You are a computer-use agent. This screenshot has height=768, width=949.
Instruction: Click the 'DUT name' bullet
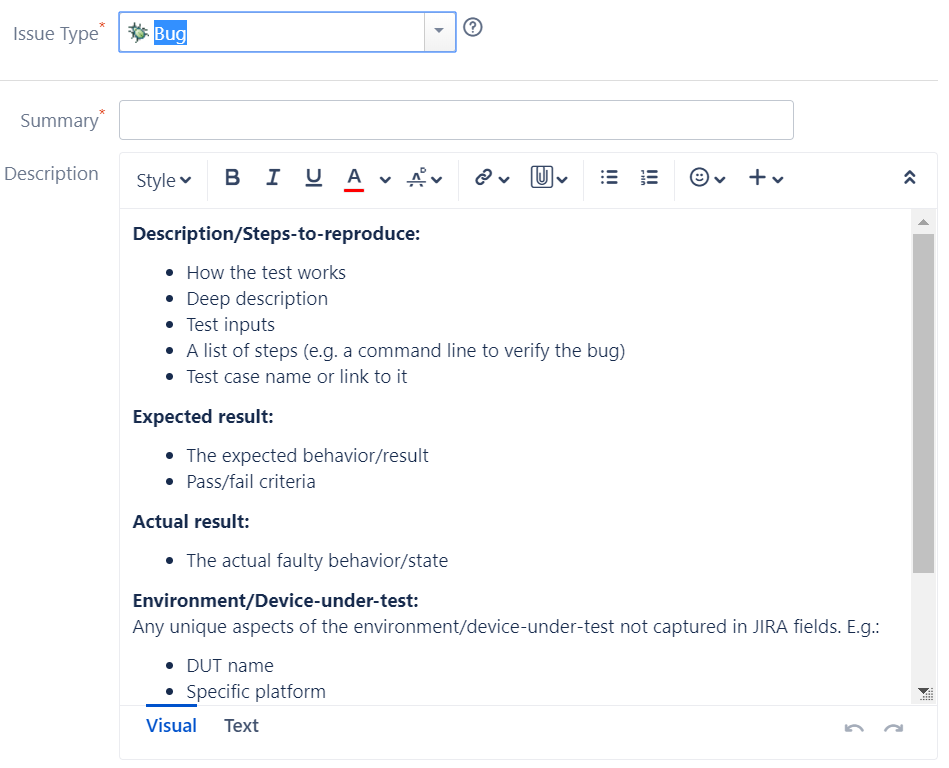[230, 665]
